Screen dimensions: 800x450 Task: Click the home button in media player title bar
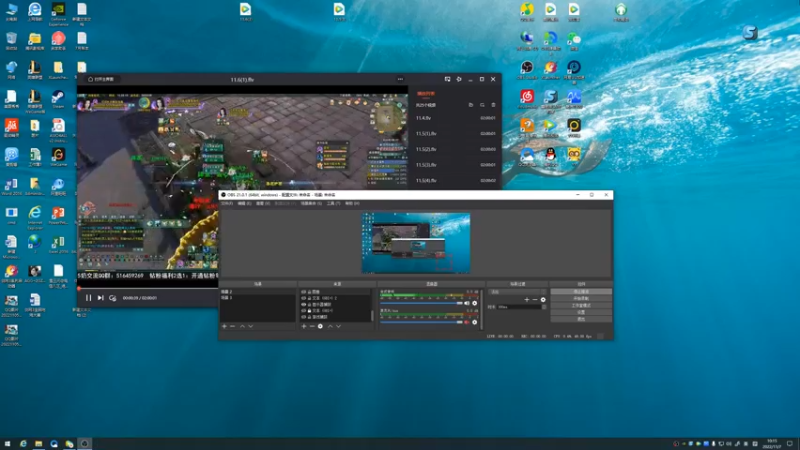101,79
